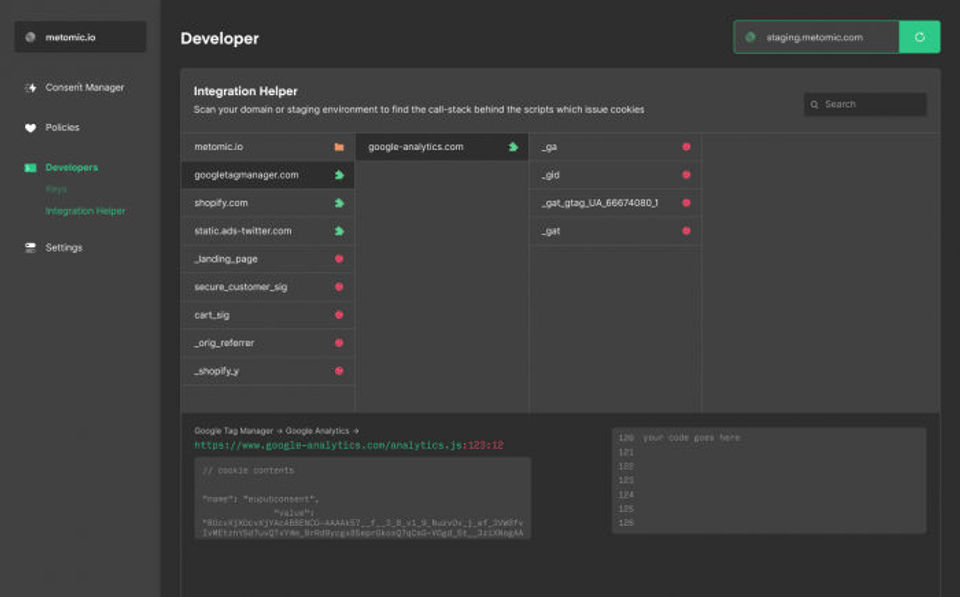The height and width of the screenshot is (597, 960).
Task: Click the red dot beside _ga cookie
Action: point(686,147)
